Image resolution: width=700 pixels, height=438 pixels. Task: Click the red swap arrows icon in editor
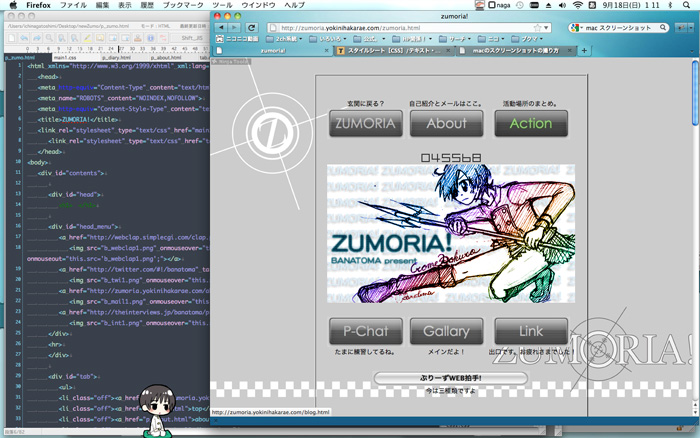163,38
